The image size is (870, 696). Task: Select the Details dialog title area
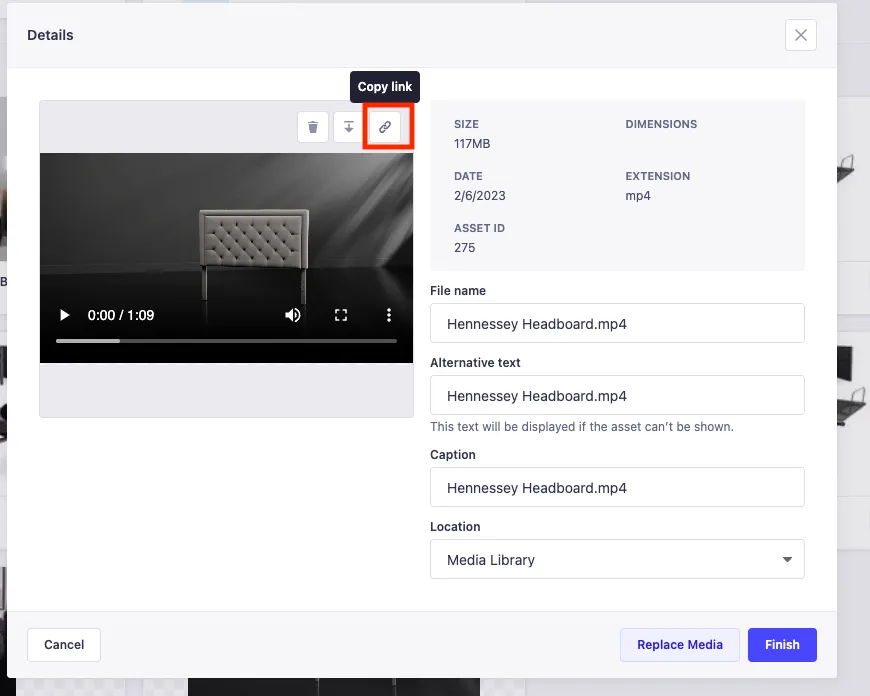pos(50,35)
